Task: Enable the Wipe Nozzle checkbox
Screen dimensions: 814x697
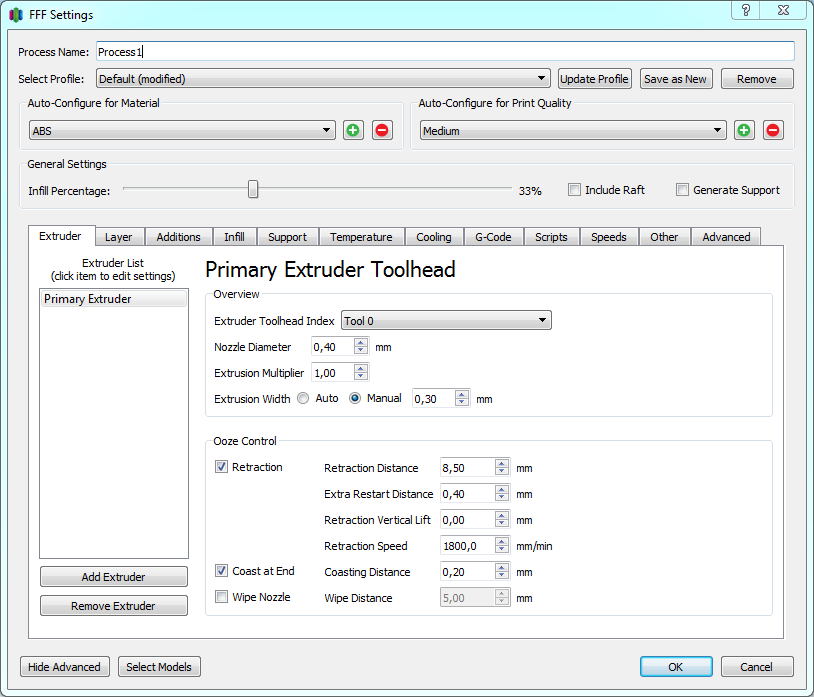Action: [x=221, y=597]
